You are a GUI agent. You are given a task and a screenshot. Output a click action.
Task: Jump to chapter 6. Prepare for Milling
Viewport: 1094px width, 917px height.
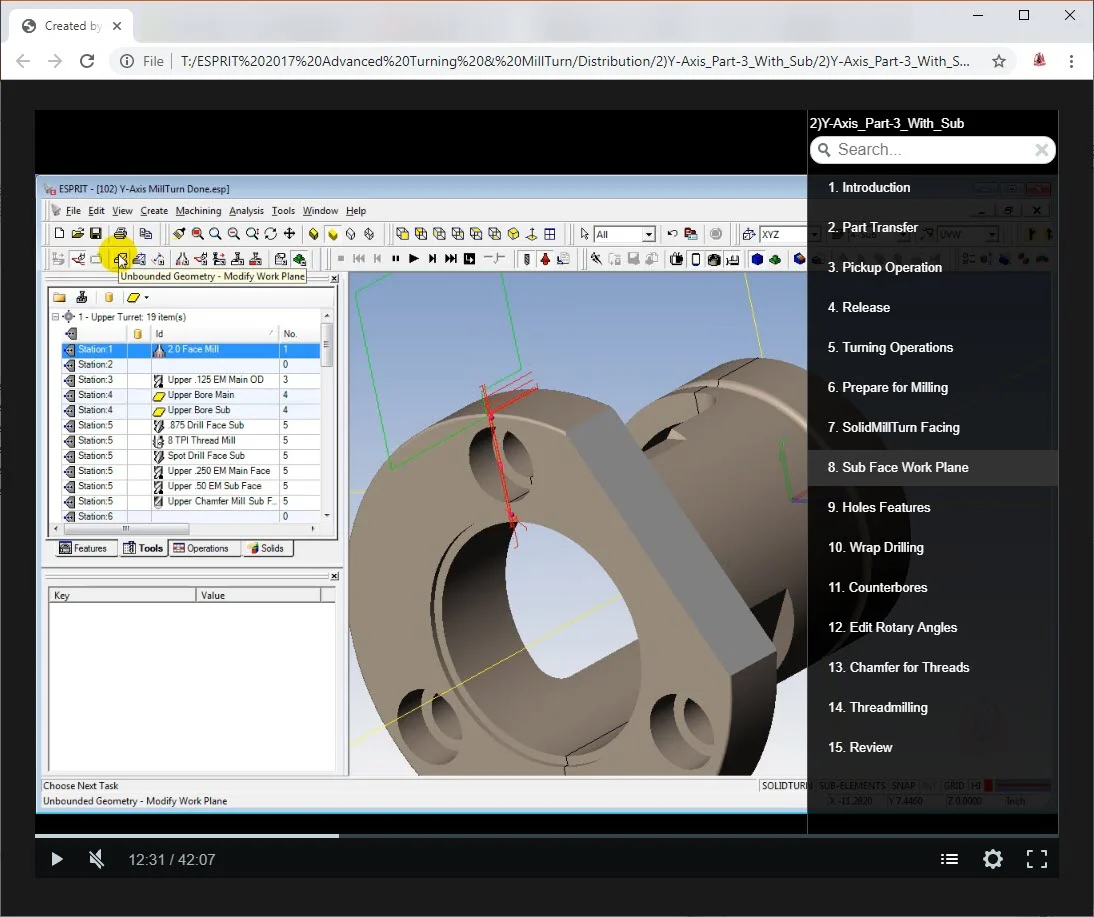click(932, 387)
